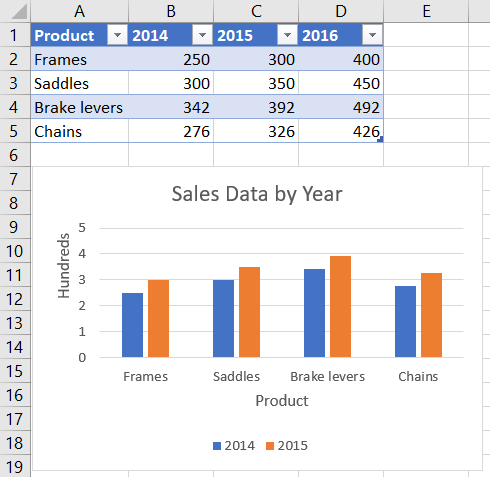Select row 10 header

(x=15, y=251)
